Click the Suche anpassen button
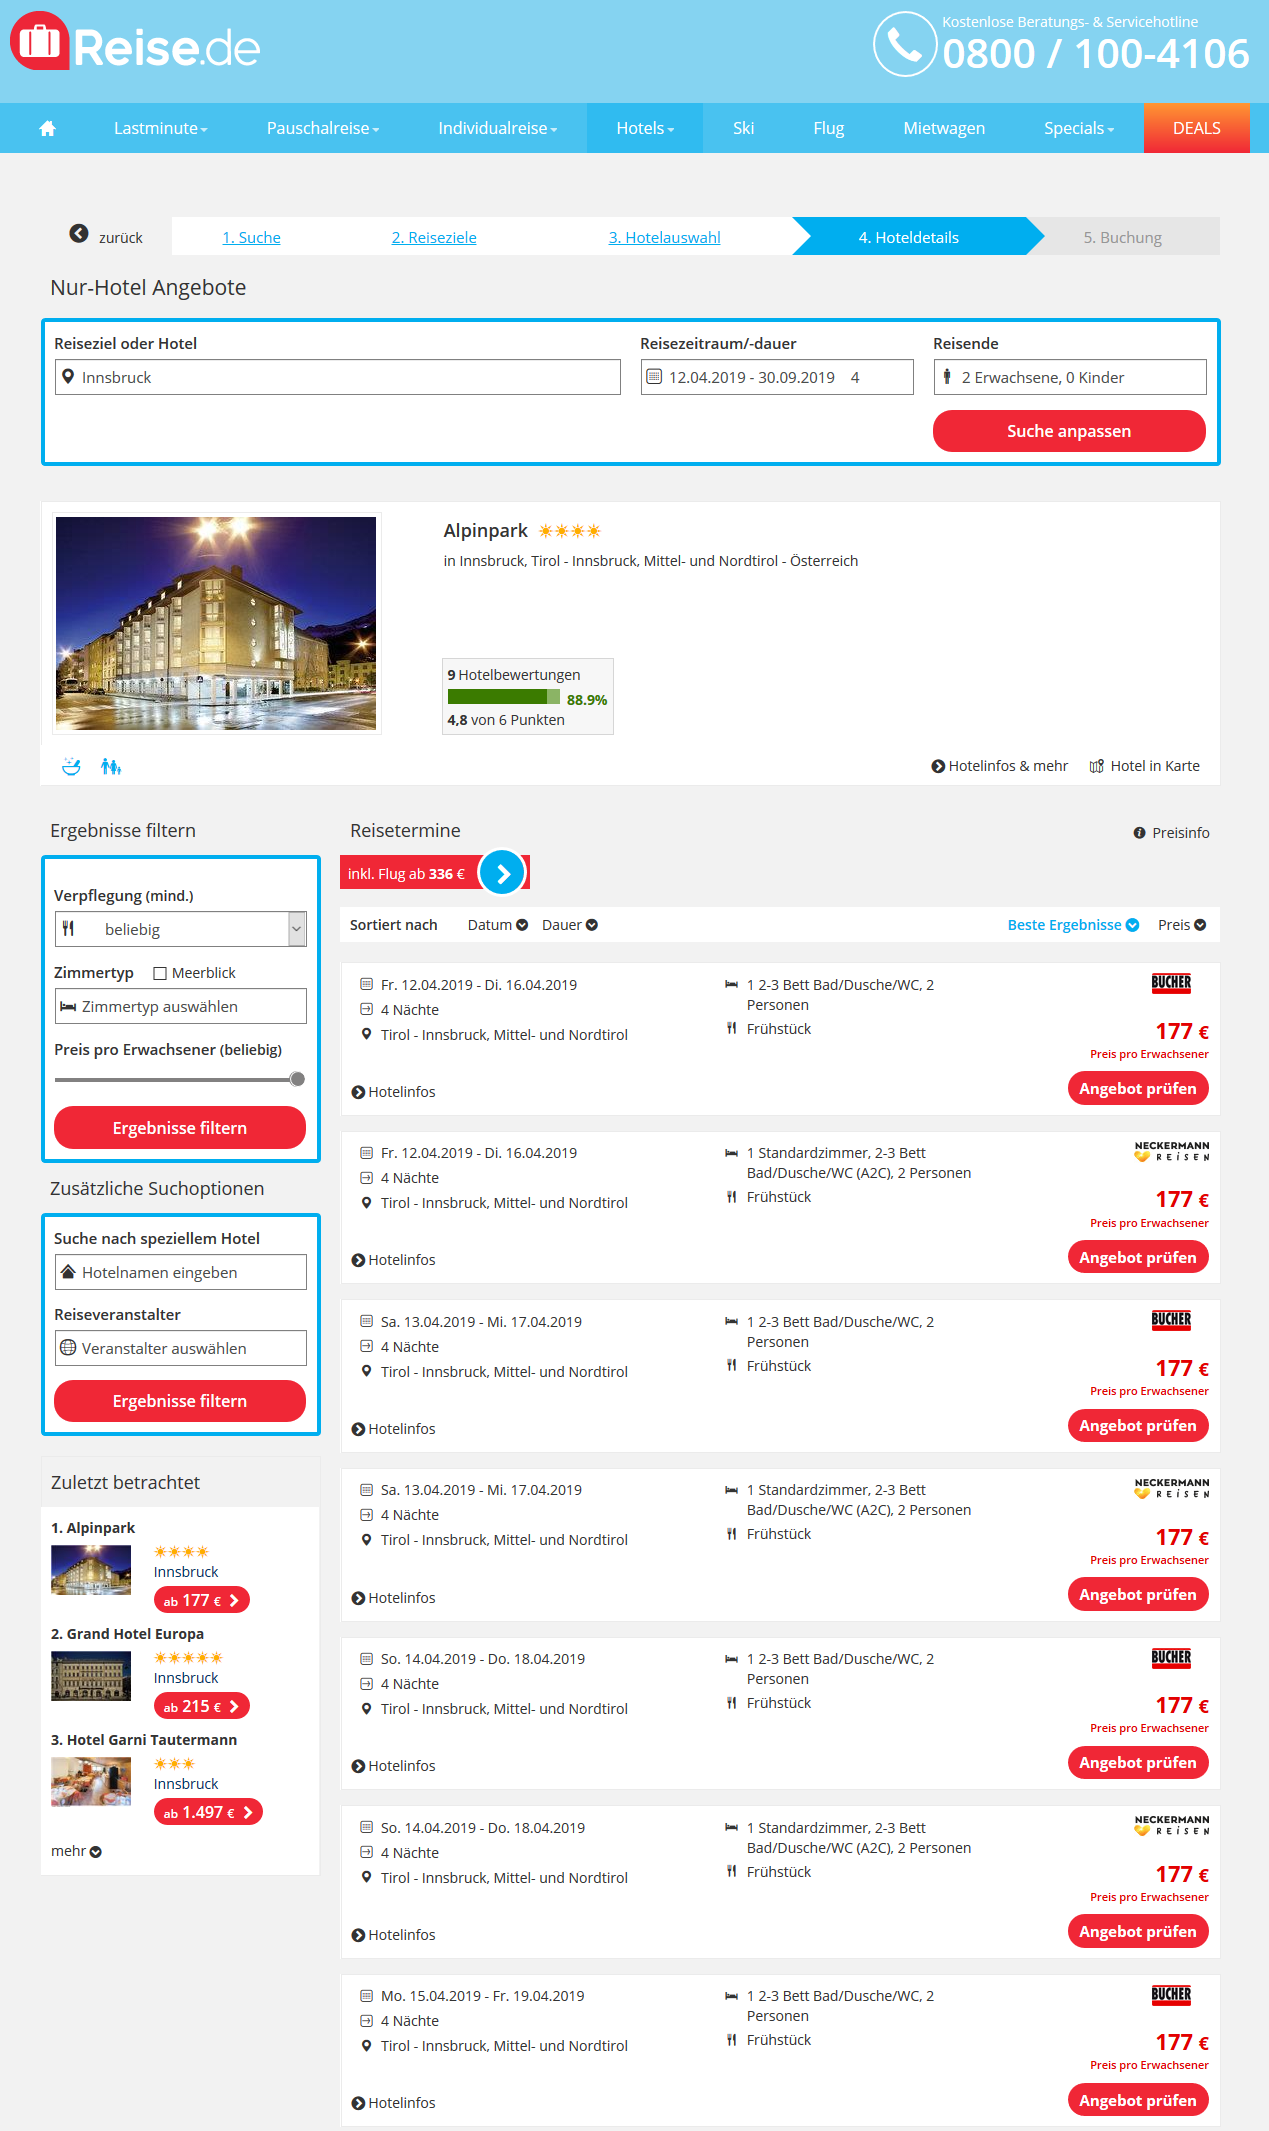 click(1069, 431)
